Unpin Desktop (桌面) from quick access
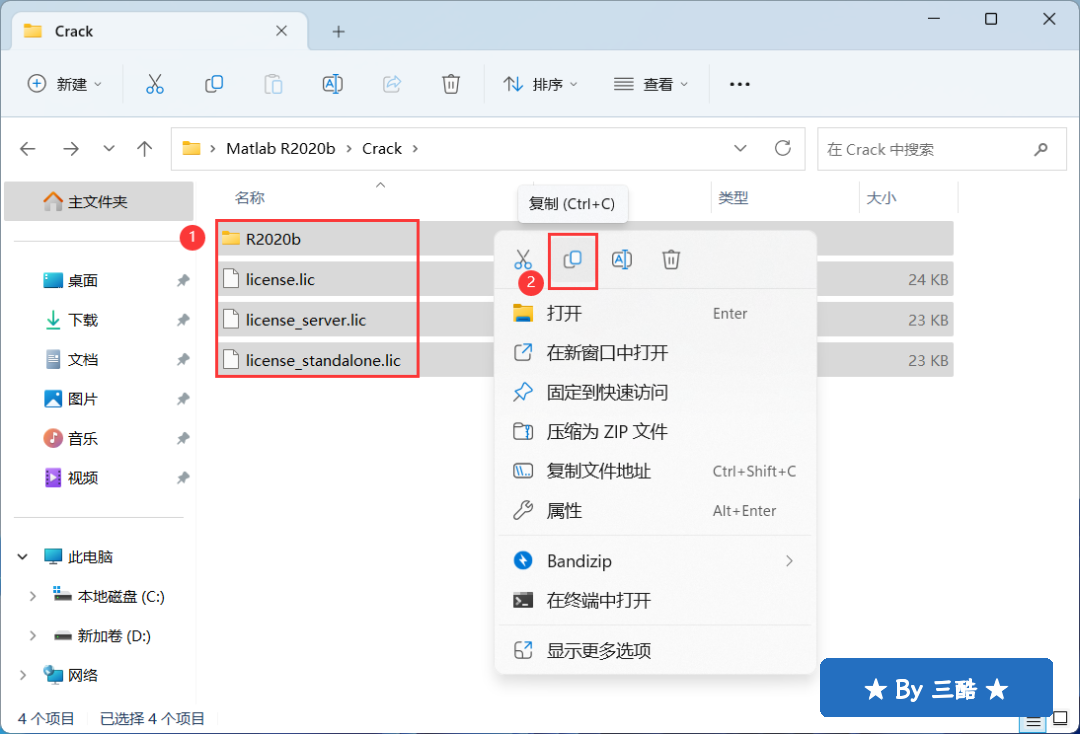Viewport: 1080px width, 734px height. tap(183, 280)
